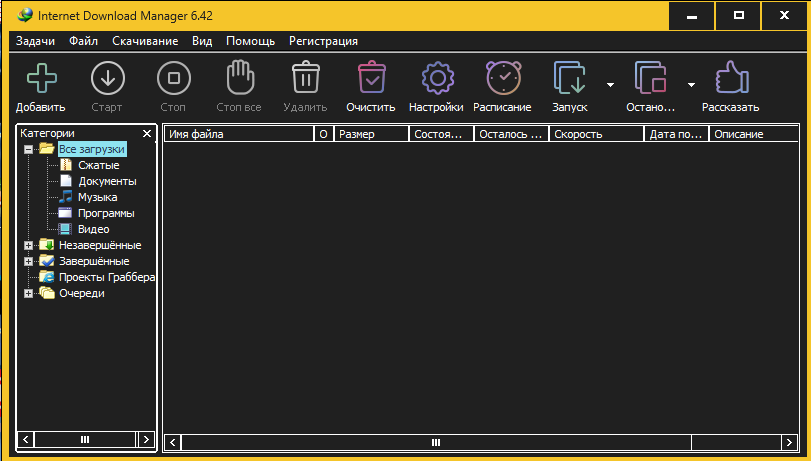Click the Удалить trash can icon

(306, 77)
